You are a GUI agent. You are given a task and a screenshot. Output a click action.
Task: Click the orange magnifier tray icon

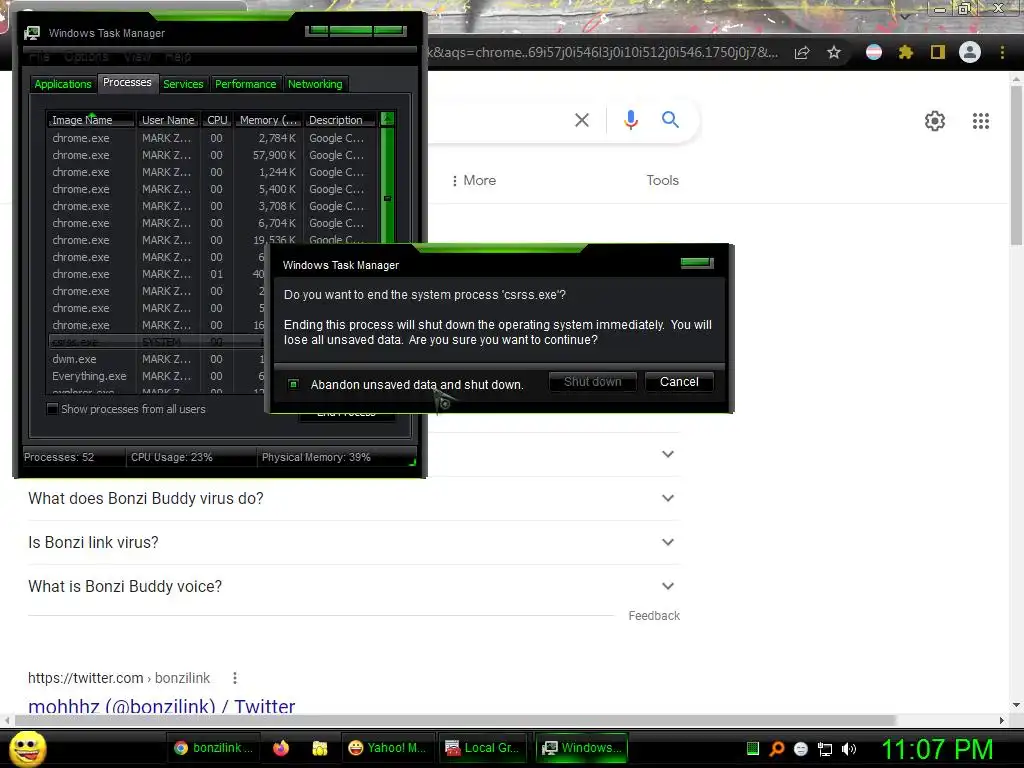click(776, 748)
